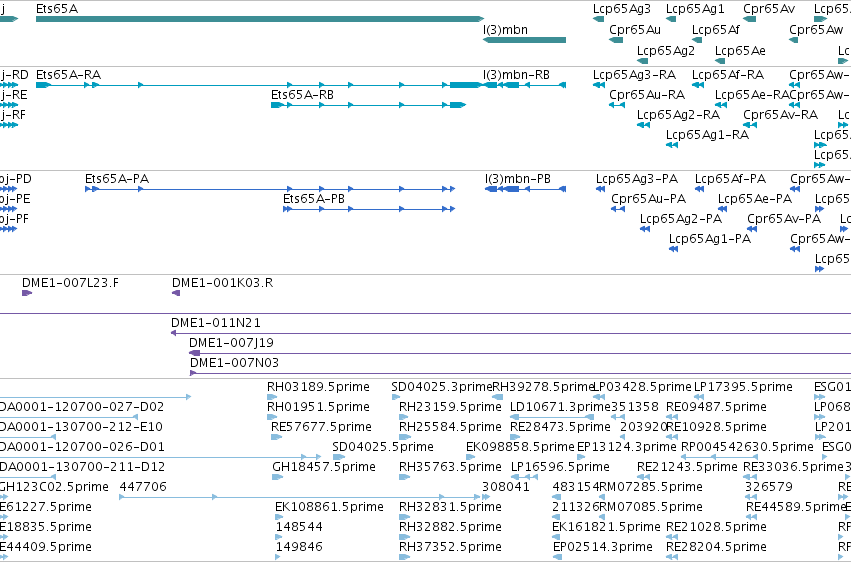The height and width of the screenshot is (562, 851).
Task: Click the Lcp65Ag1-PA protein
Action: pyautogui.click(x=674, y=249)
